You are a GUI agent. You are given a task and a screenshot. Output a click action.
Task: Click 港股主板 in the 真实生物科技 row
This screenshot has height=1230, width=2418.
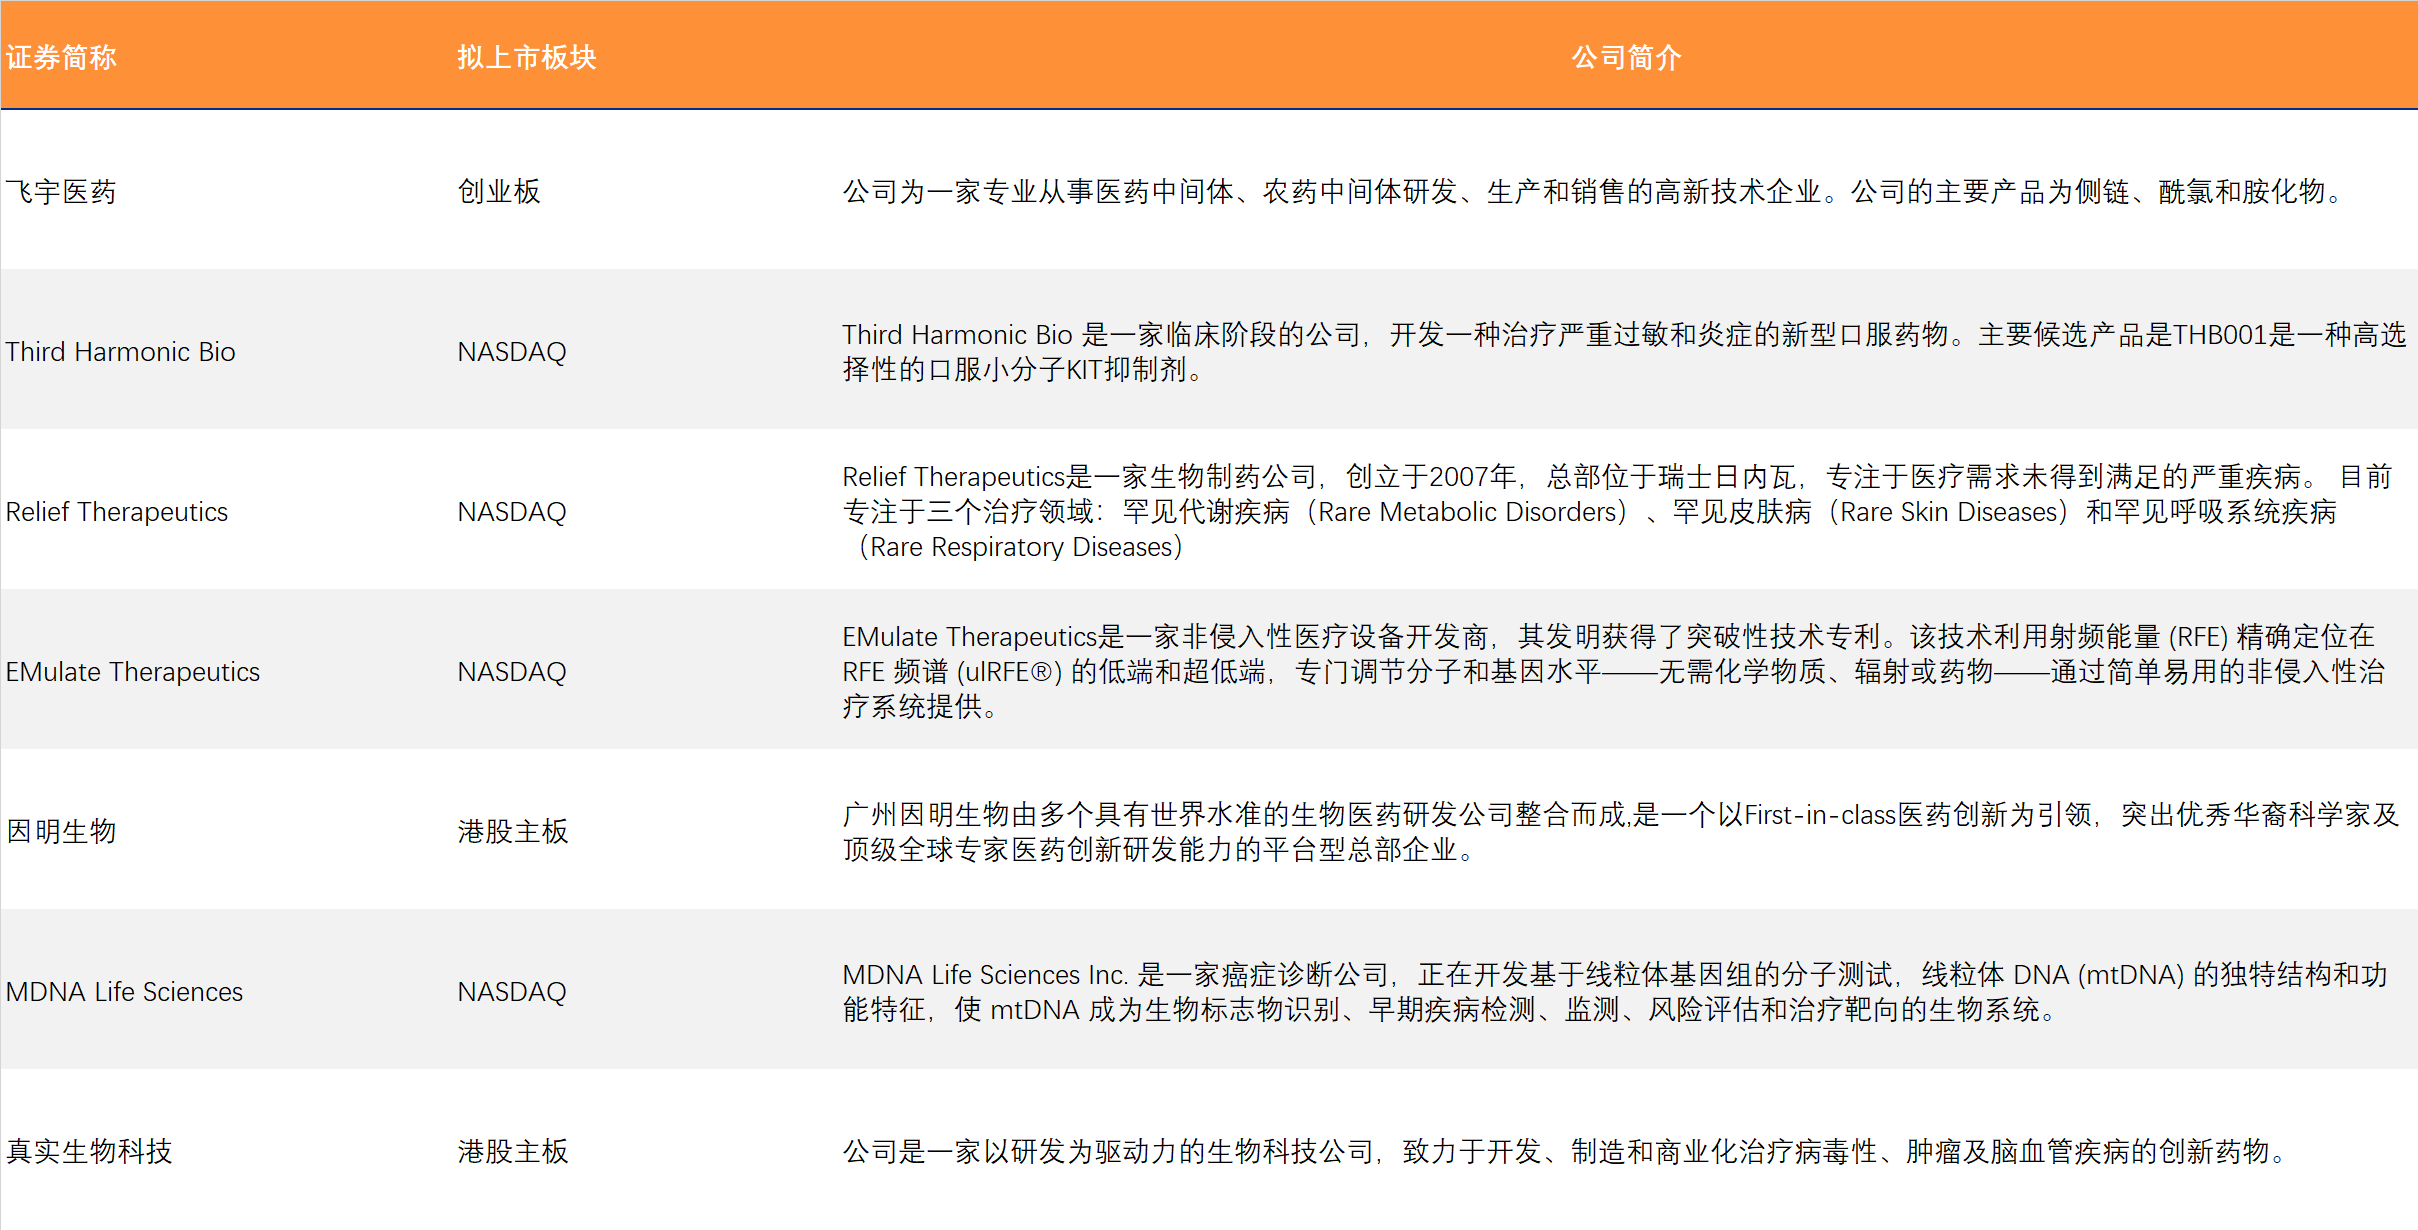[513, 1151]
